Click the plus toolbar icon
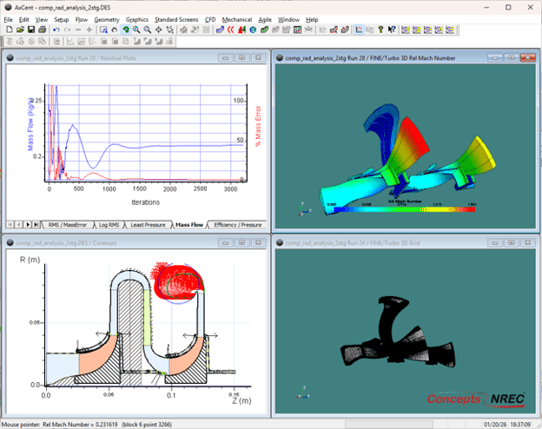This screenshot has width=542, height=429. pyautogui.click(x=89, y=30)
